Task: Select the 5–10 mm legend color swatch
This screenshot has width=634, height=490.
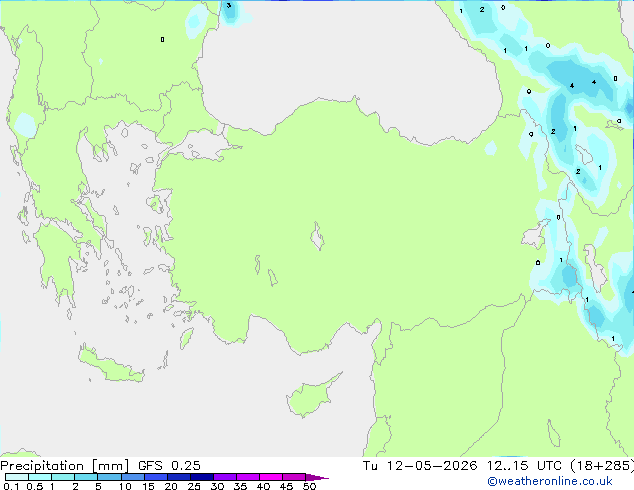Action: [x=109, y=477]
